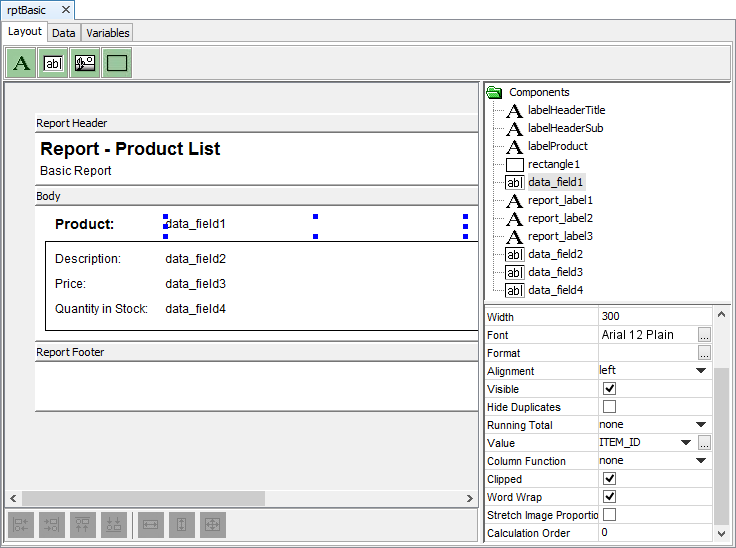
Task: Expand the Column Function dropdown
Action: click(701, 461)
